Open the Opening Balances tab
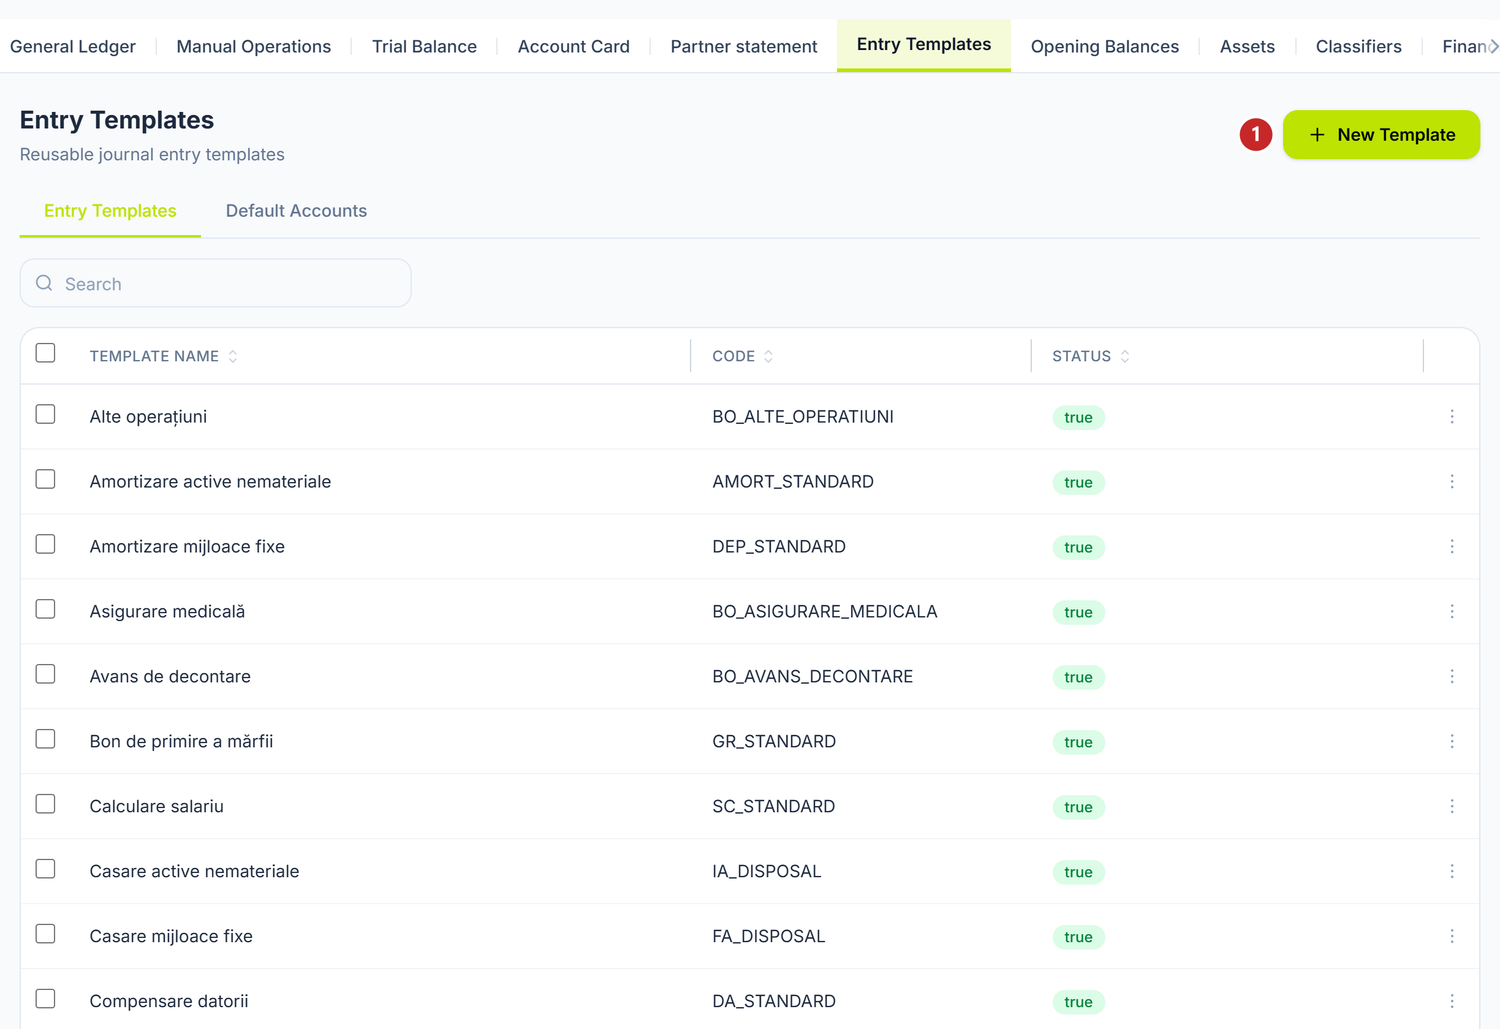 (1105, 46)
